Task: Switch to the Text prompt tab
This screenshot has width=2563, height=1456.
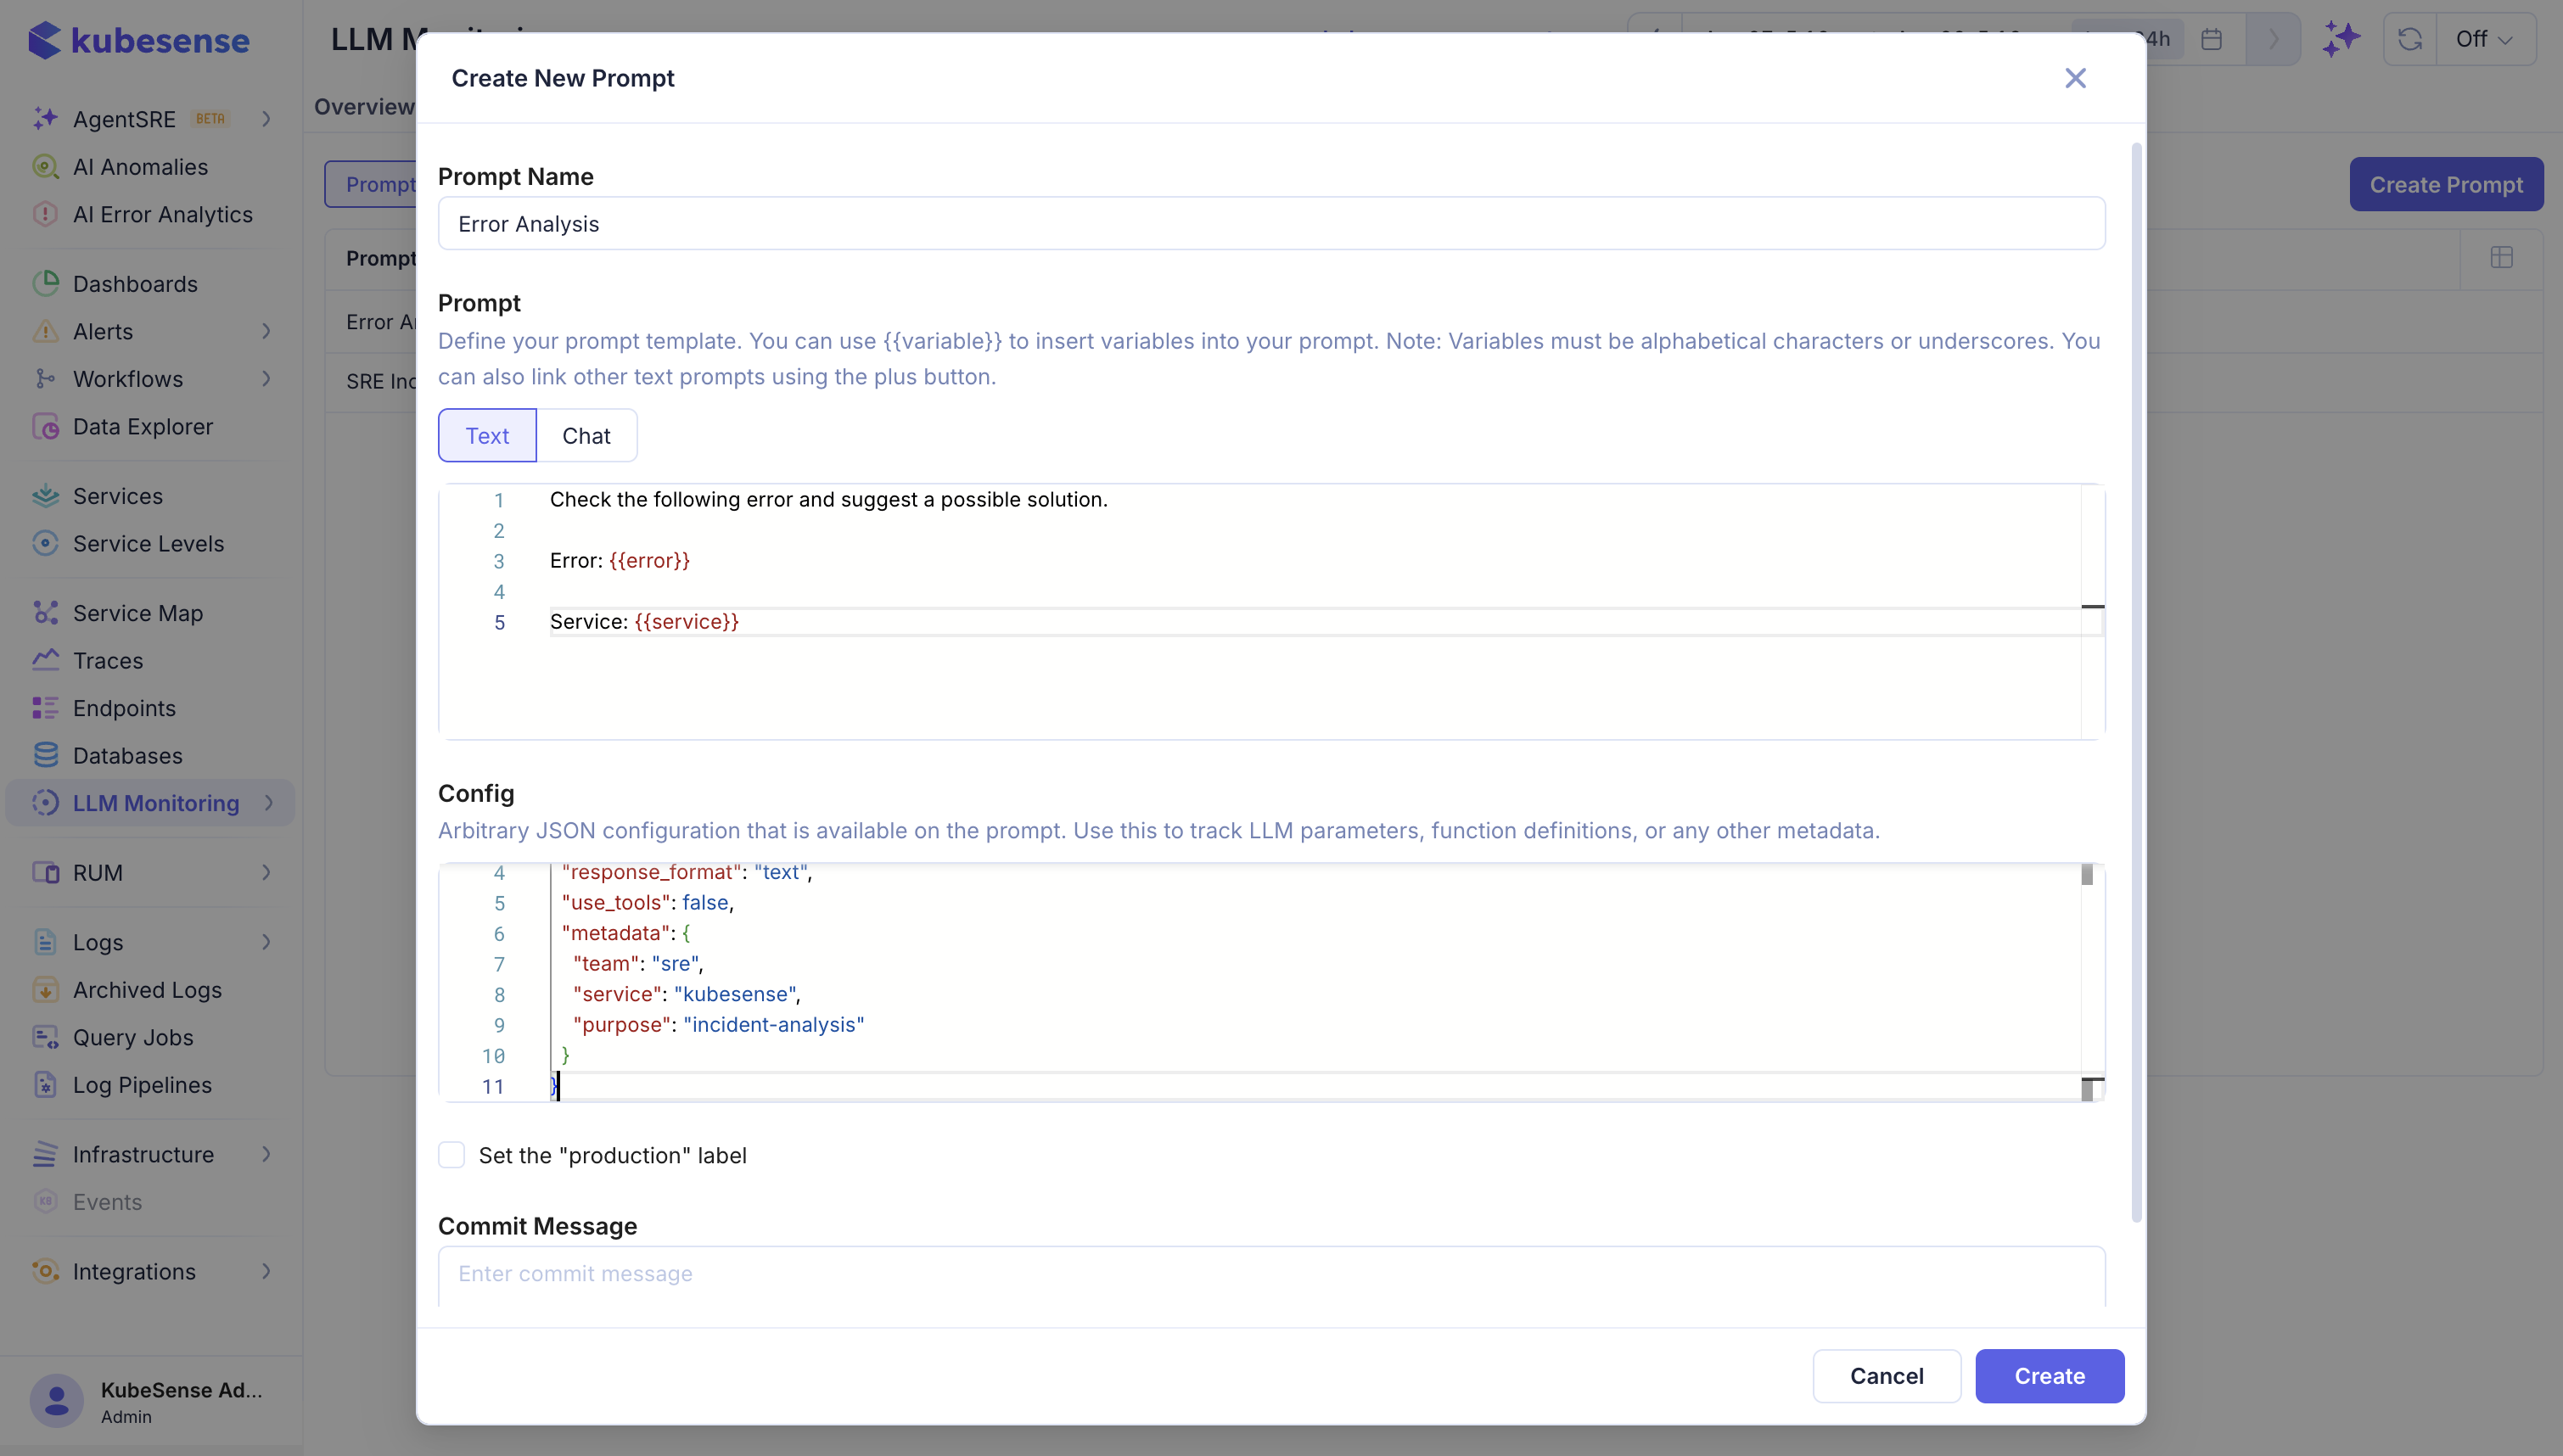Action: pos(487,435)
